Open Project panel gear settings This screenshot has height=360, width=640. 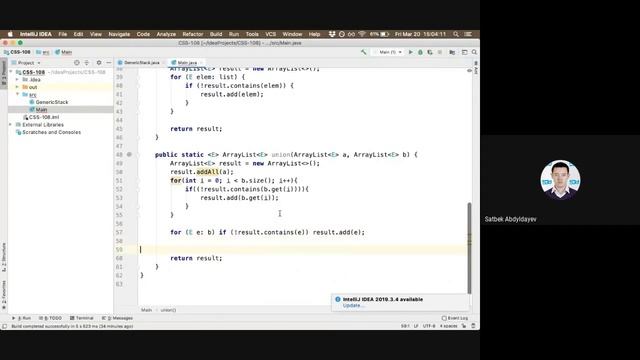(x=99, y=63)
